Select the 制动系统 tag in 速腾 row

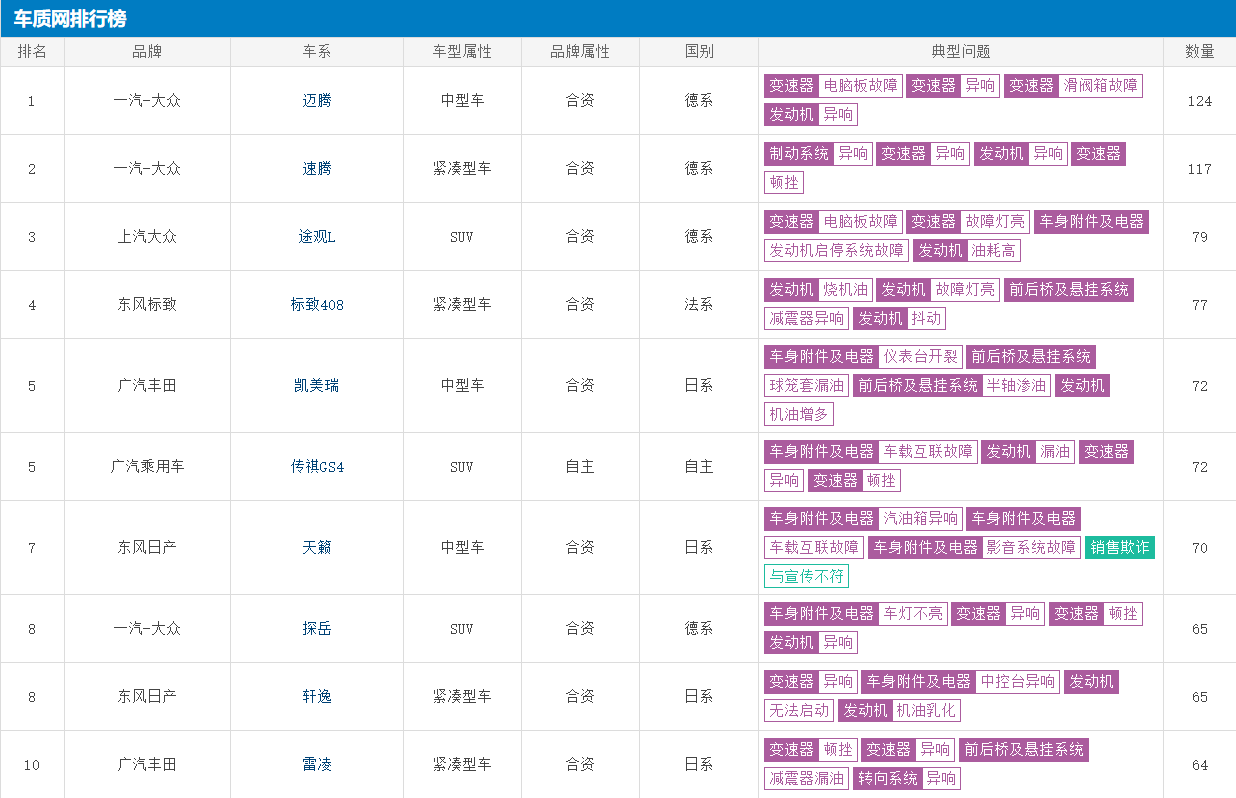click(x=798, y=154)
